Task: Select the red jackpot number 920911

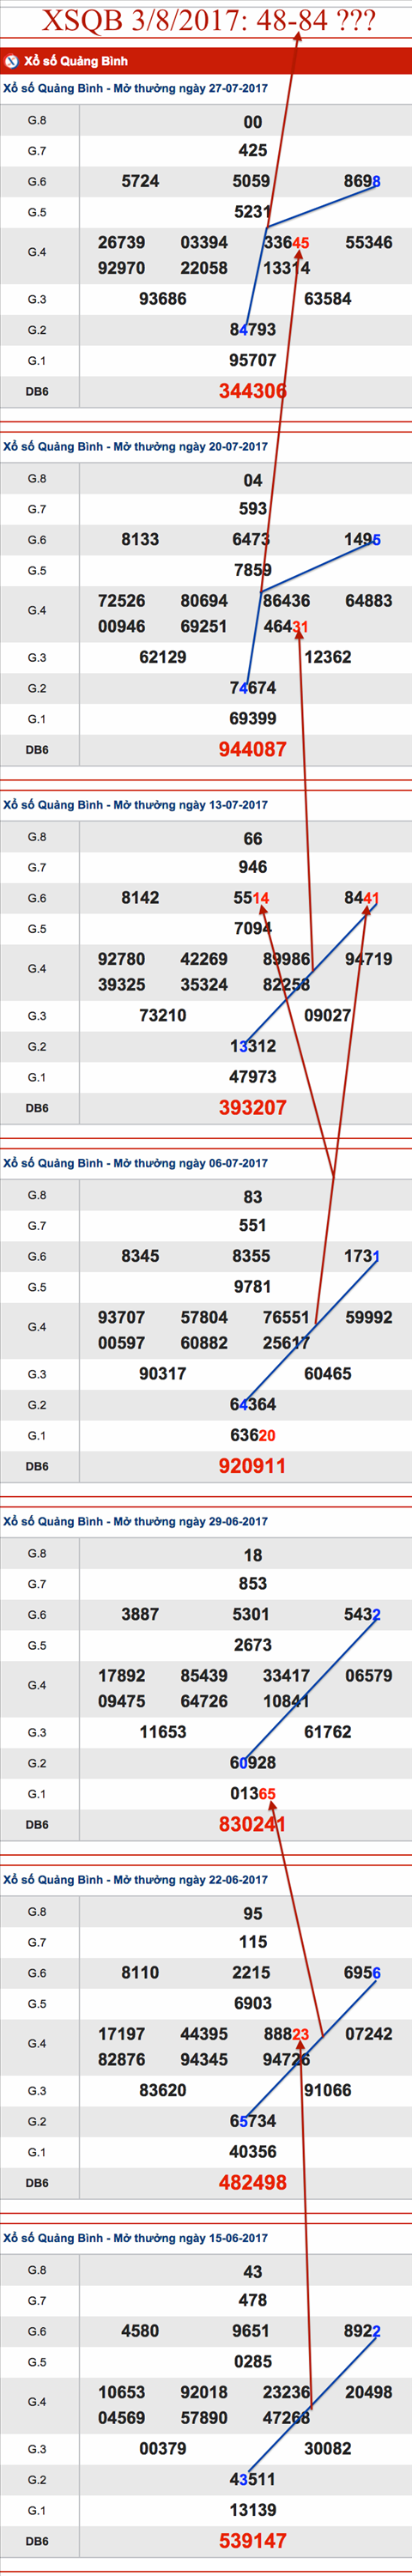Action: click(253, 1466)
